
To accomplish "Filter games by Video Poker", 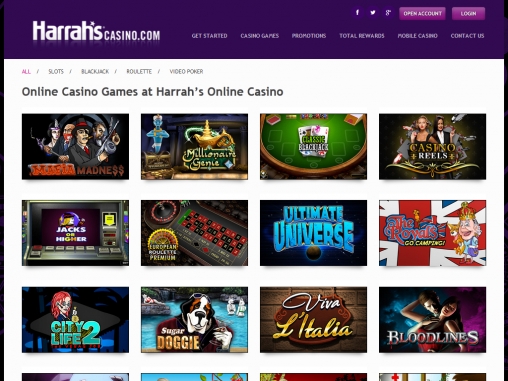I will pyautogui.click(x=186, y=71).
